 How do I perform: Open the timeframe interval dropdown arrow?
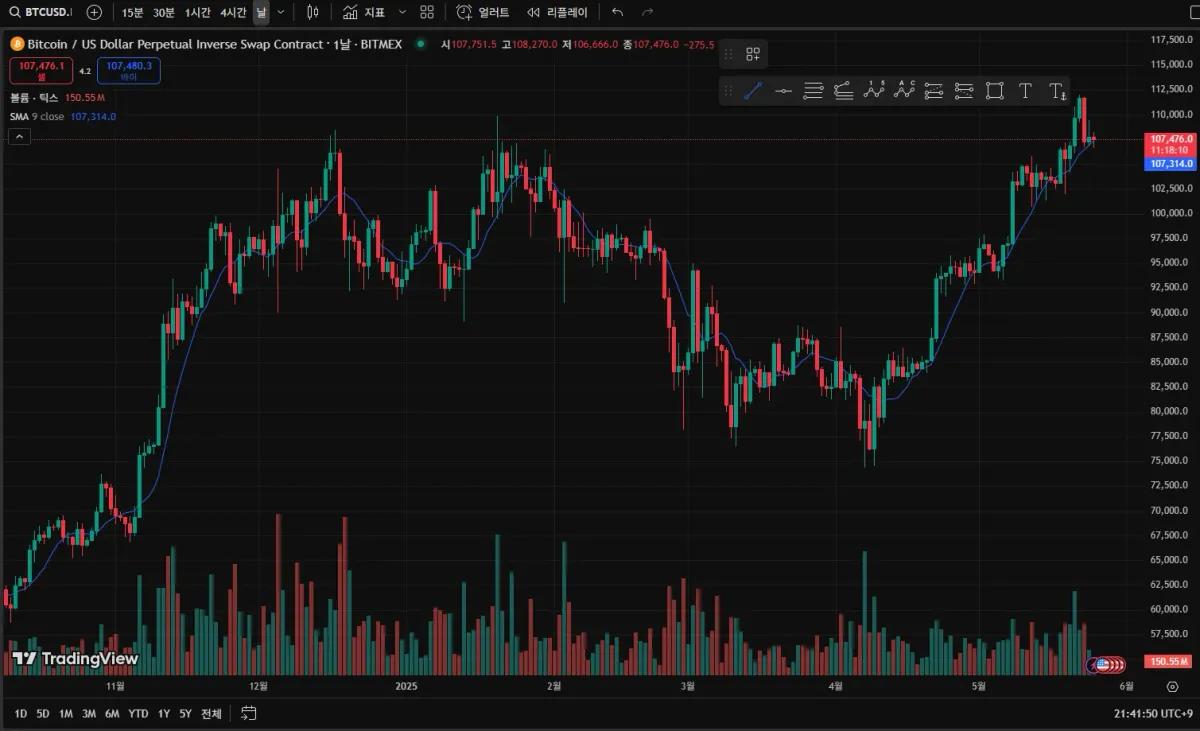click(281, 12)
